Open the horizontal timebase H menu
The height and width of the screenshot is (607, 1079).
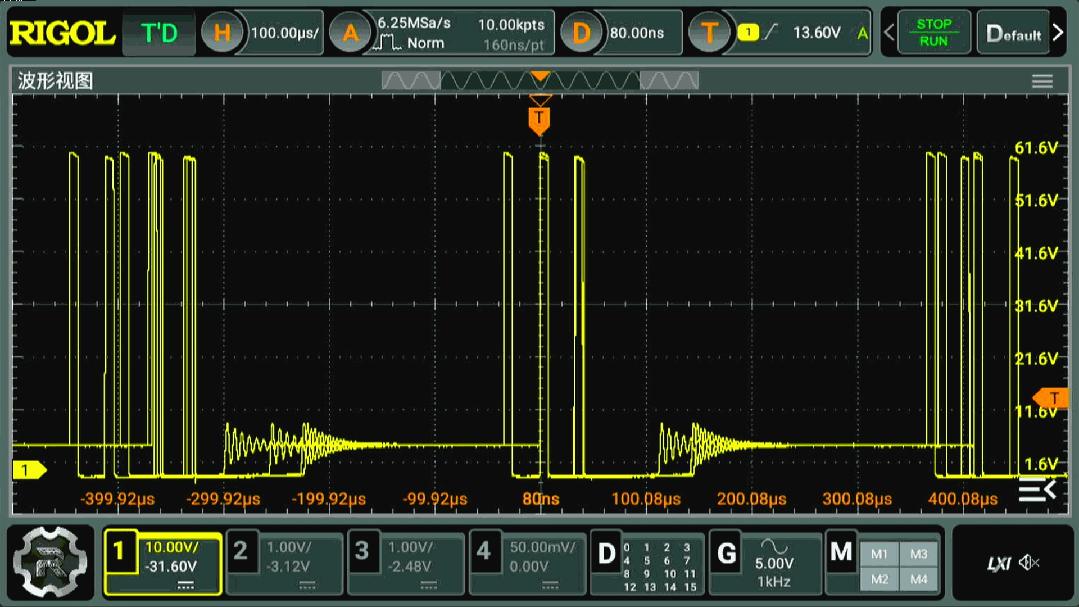coord(222,33)
